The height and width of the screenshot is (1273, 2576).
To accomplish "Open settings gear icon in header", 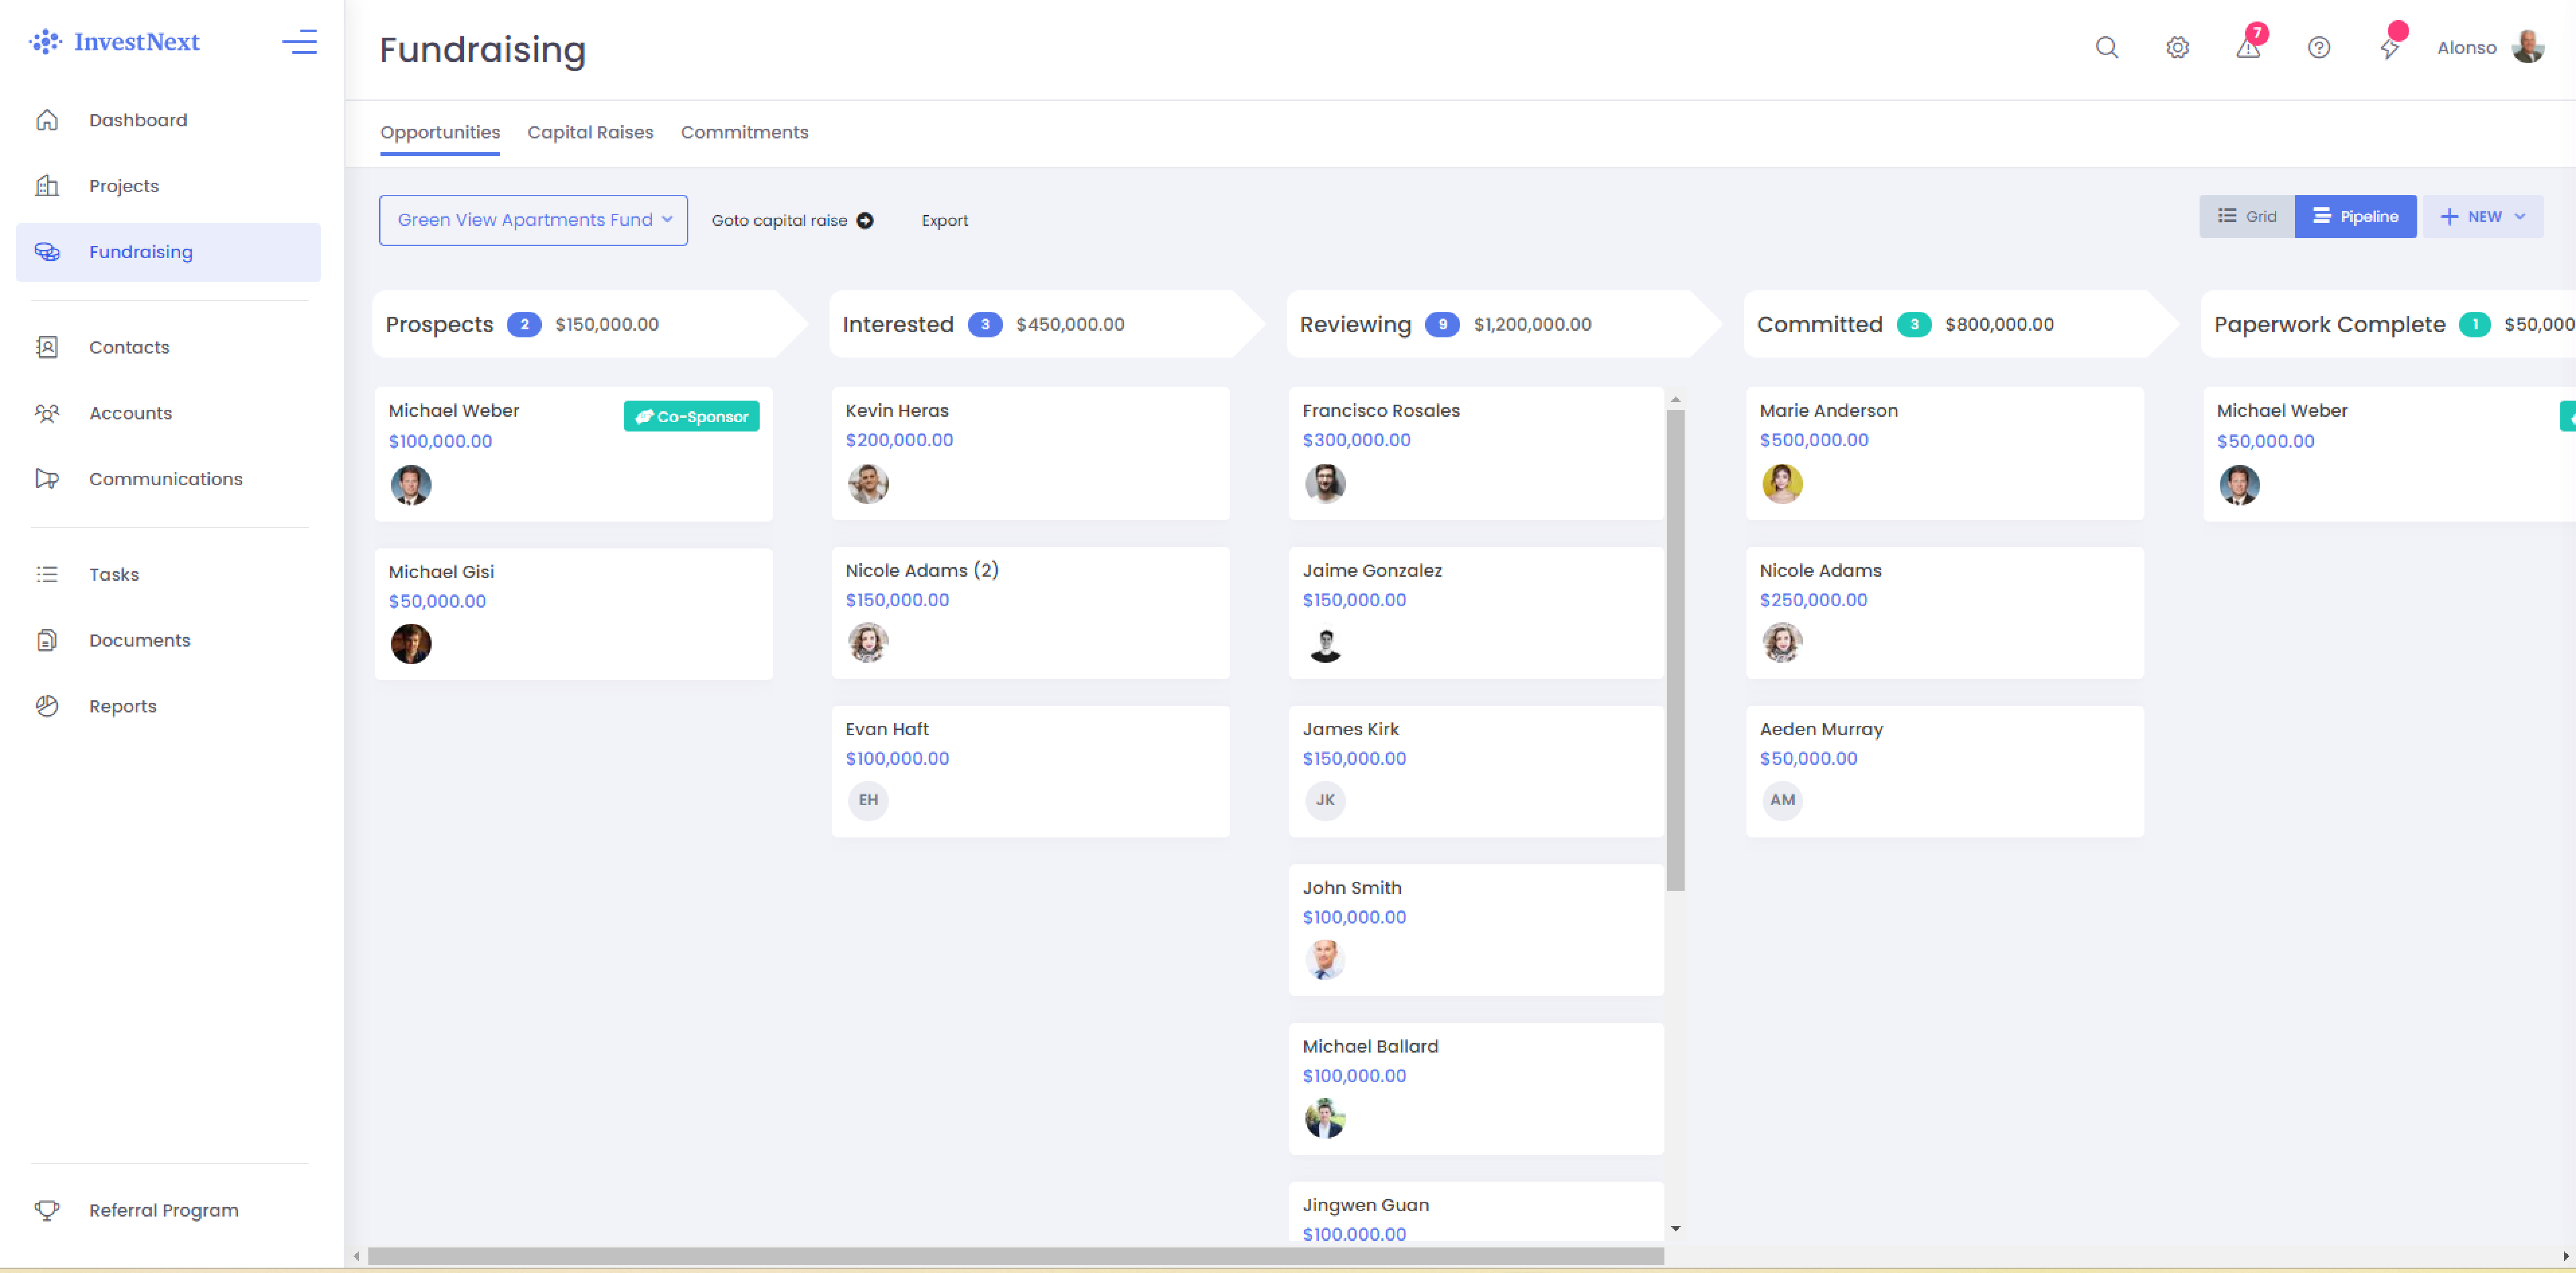I will click(x=2177, y=47).
